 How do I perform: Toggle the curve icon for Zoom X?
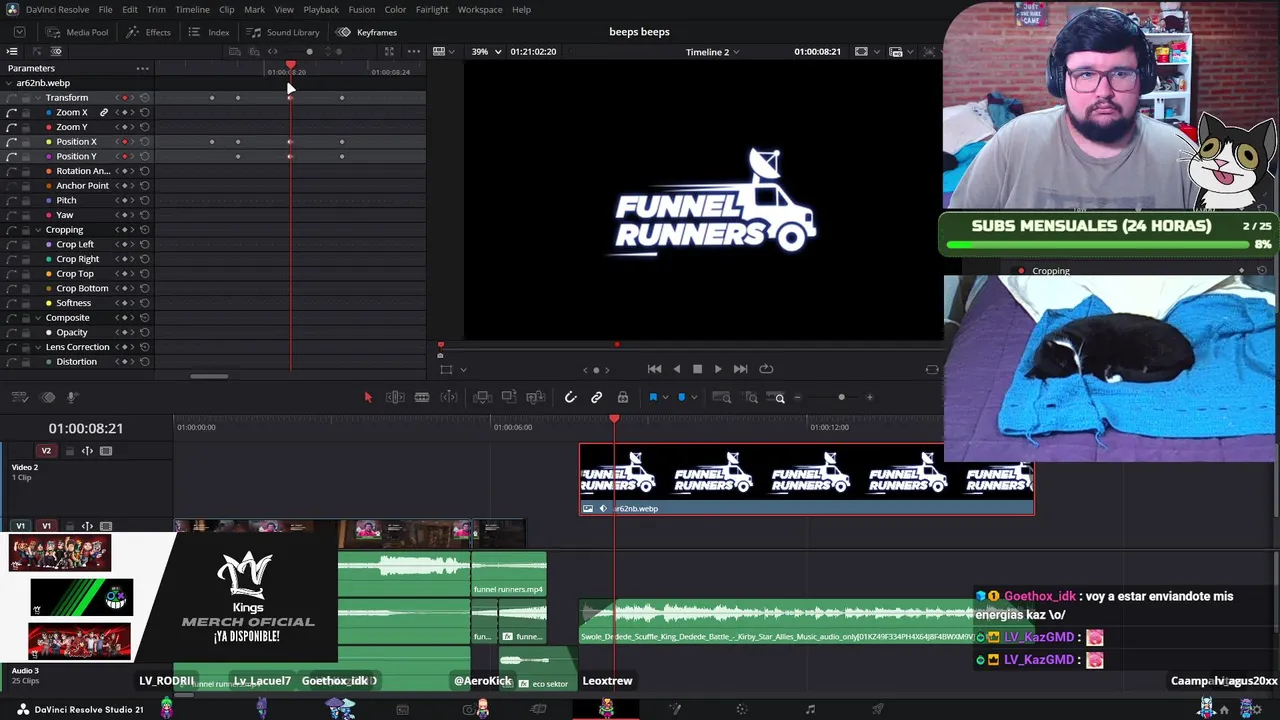[12, 113]
